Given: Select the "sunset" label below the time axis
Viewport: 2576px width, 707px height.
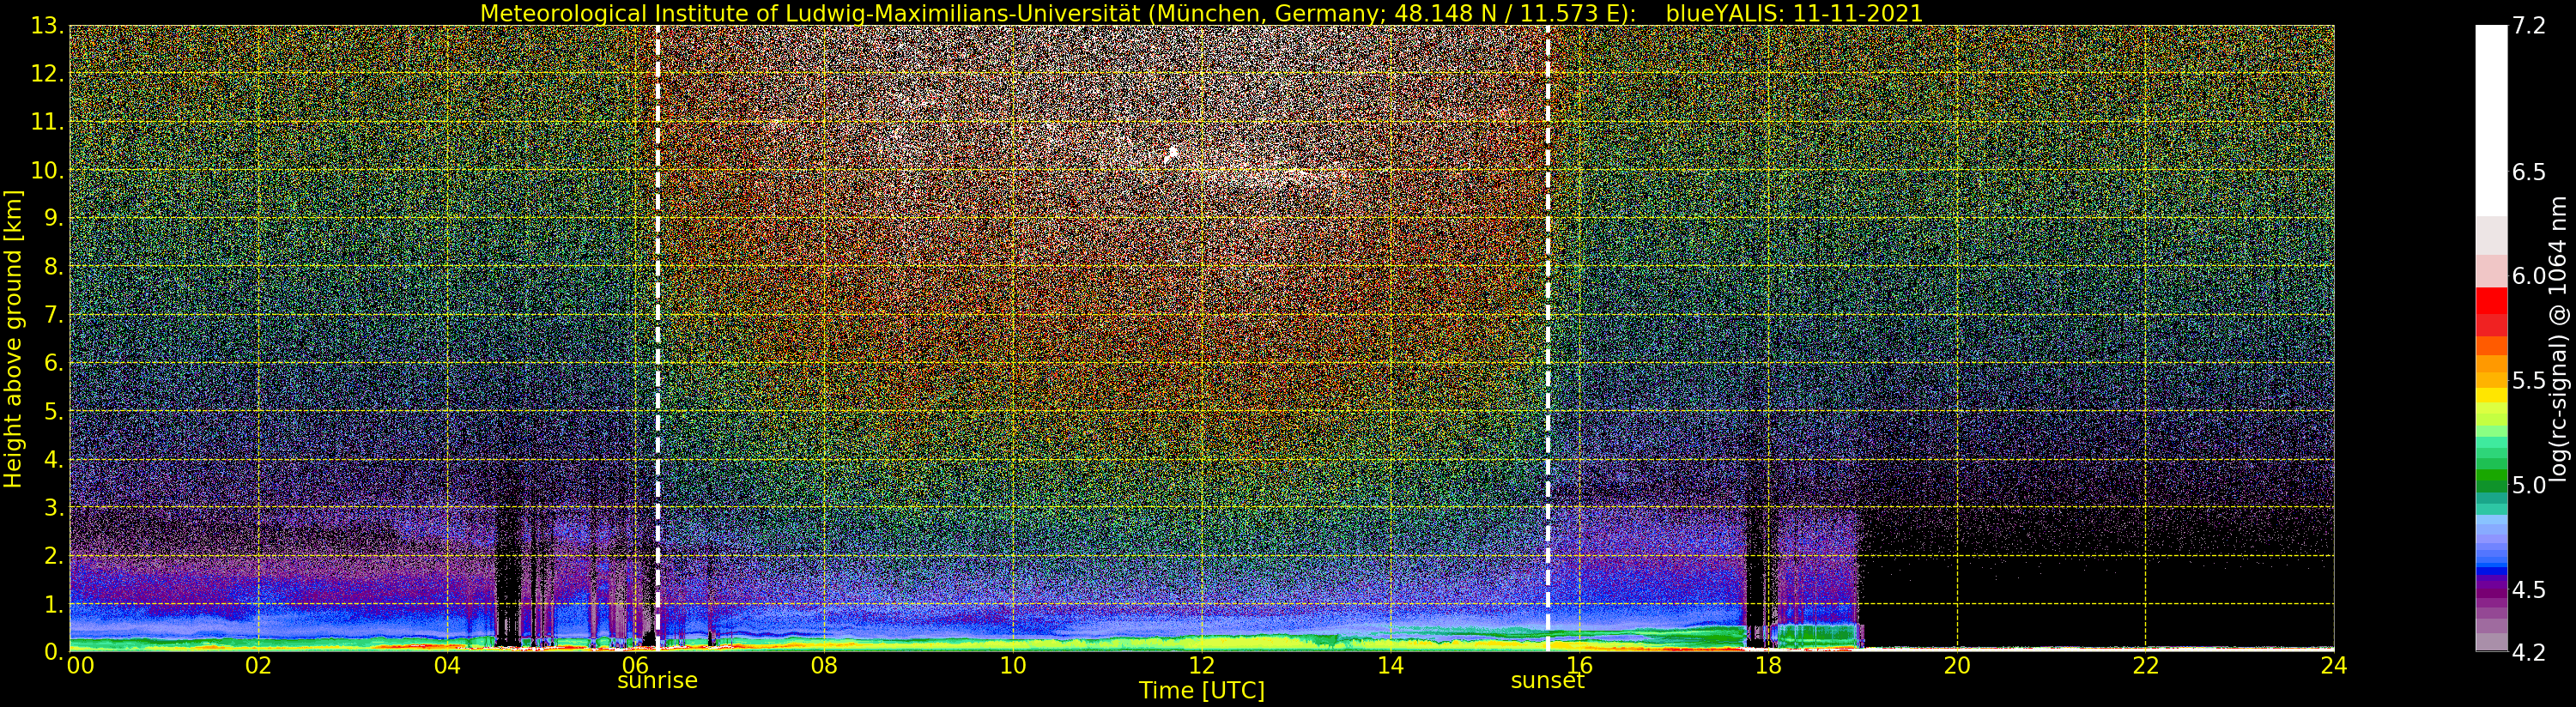Looking at the screenshot, I should coord(1547,681).
